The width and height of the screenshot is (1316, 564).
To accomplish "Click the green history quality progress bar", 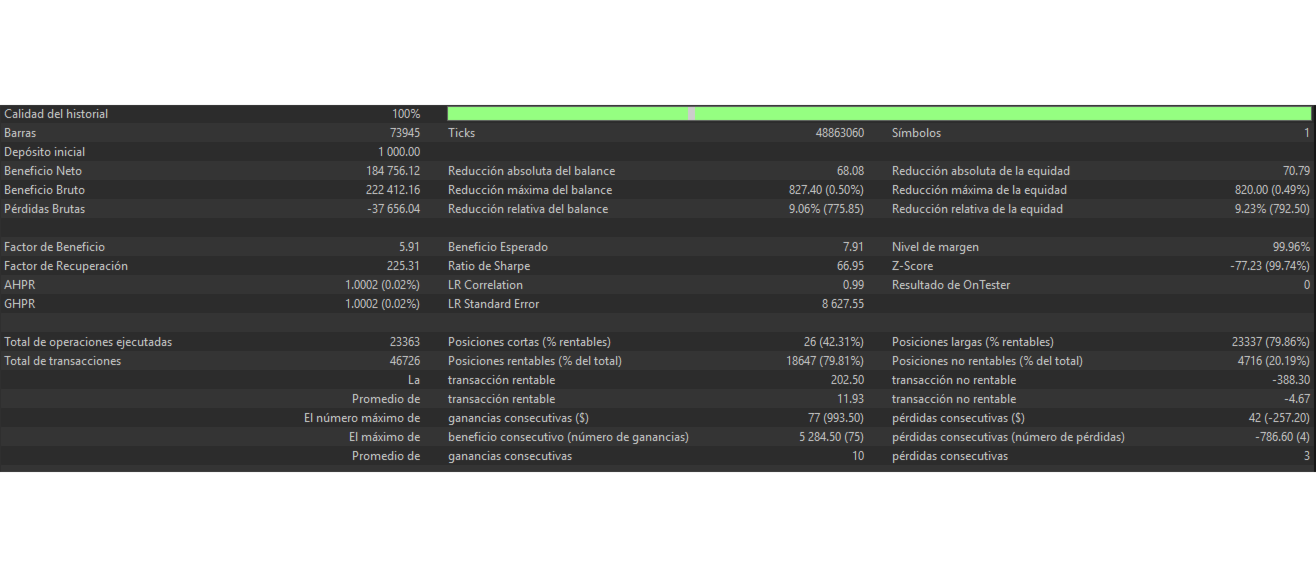I will click(879, 114).
